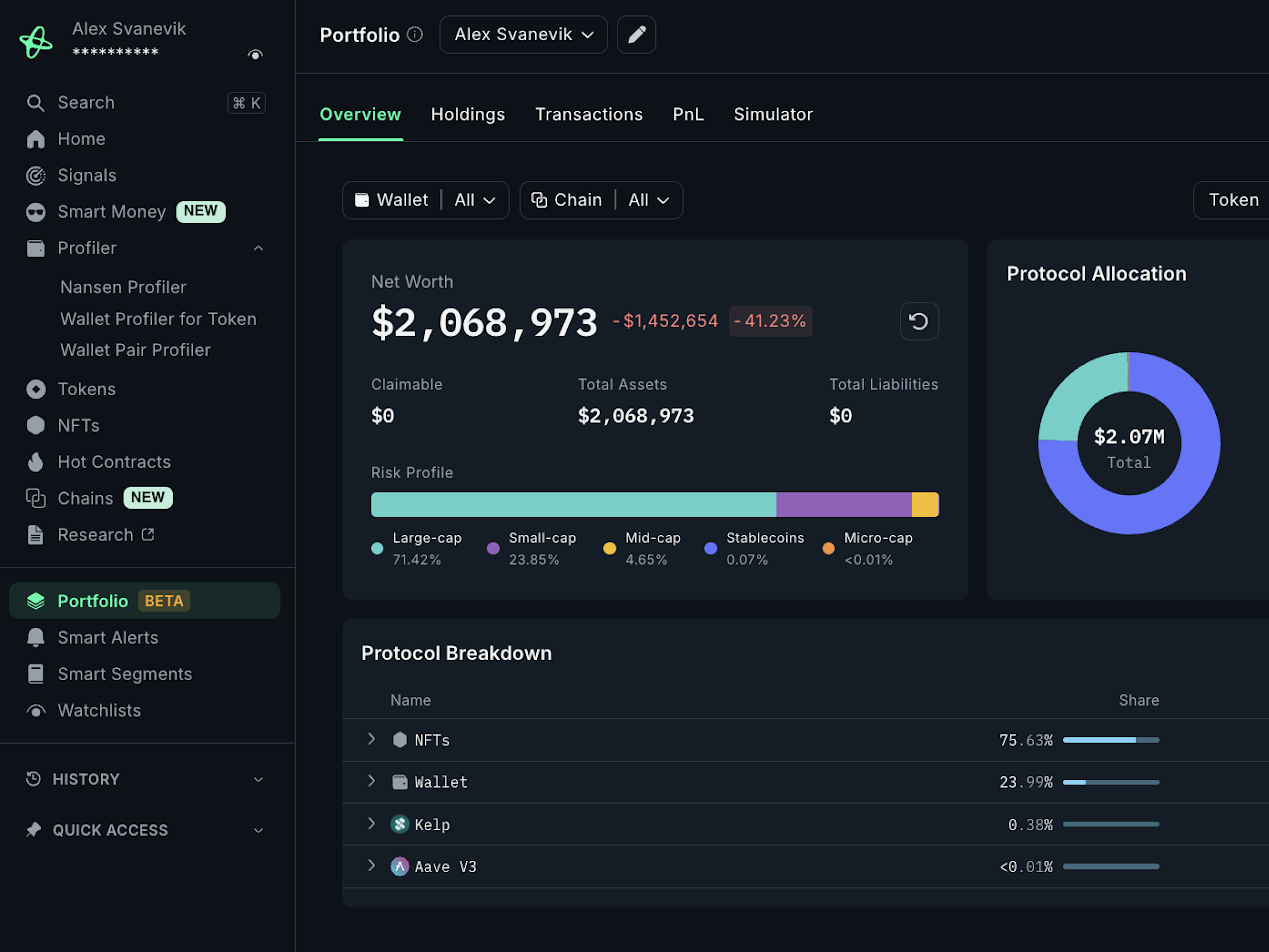Click the refresh net worth icon
Viewport: 1269px width, 952px height.
click(x=919, y=321)
